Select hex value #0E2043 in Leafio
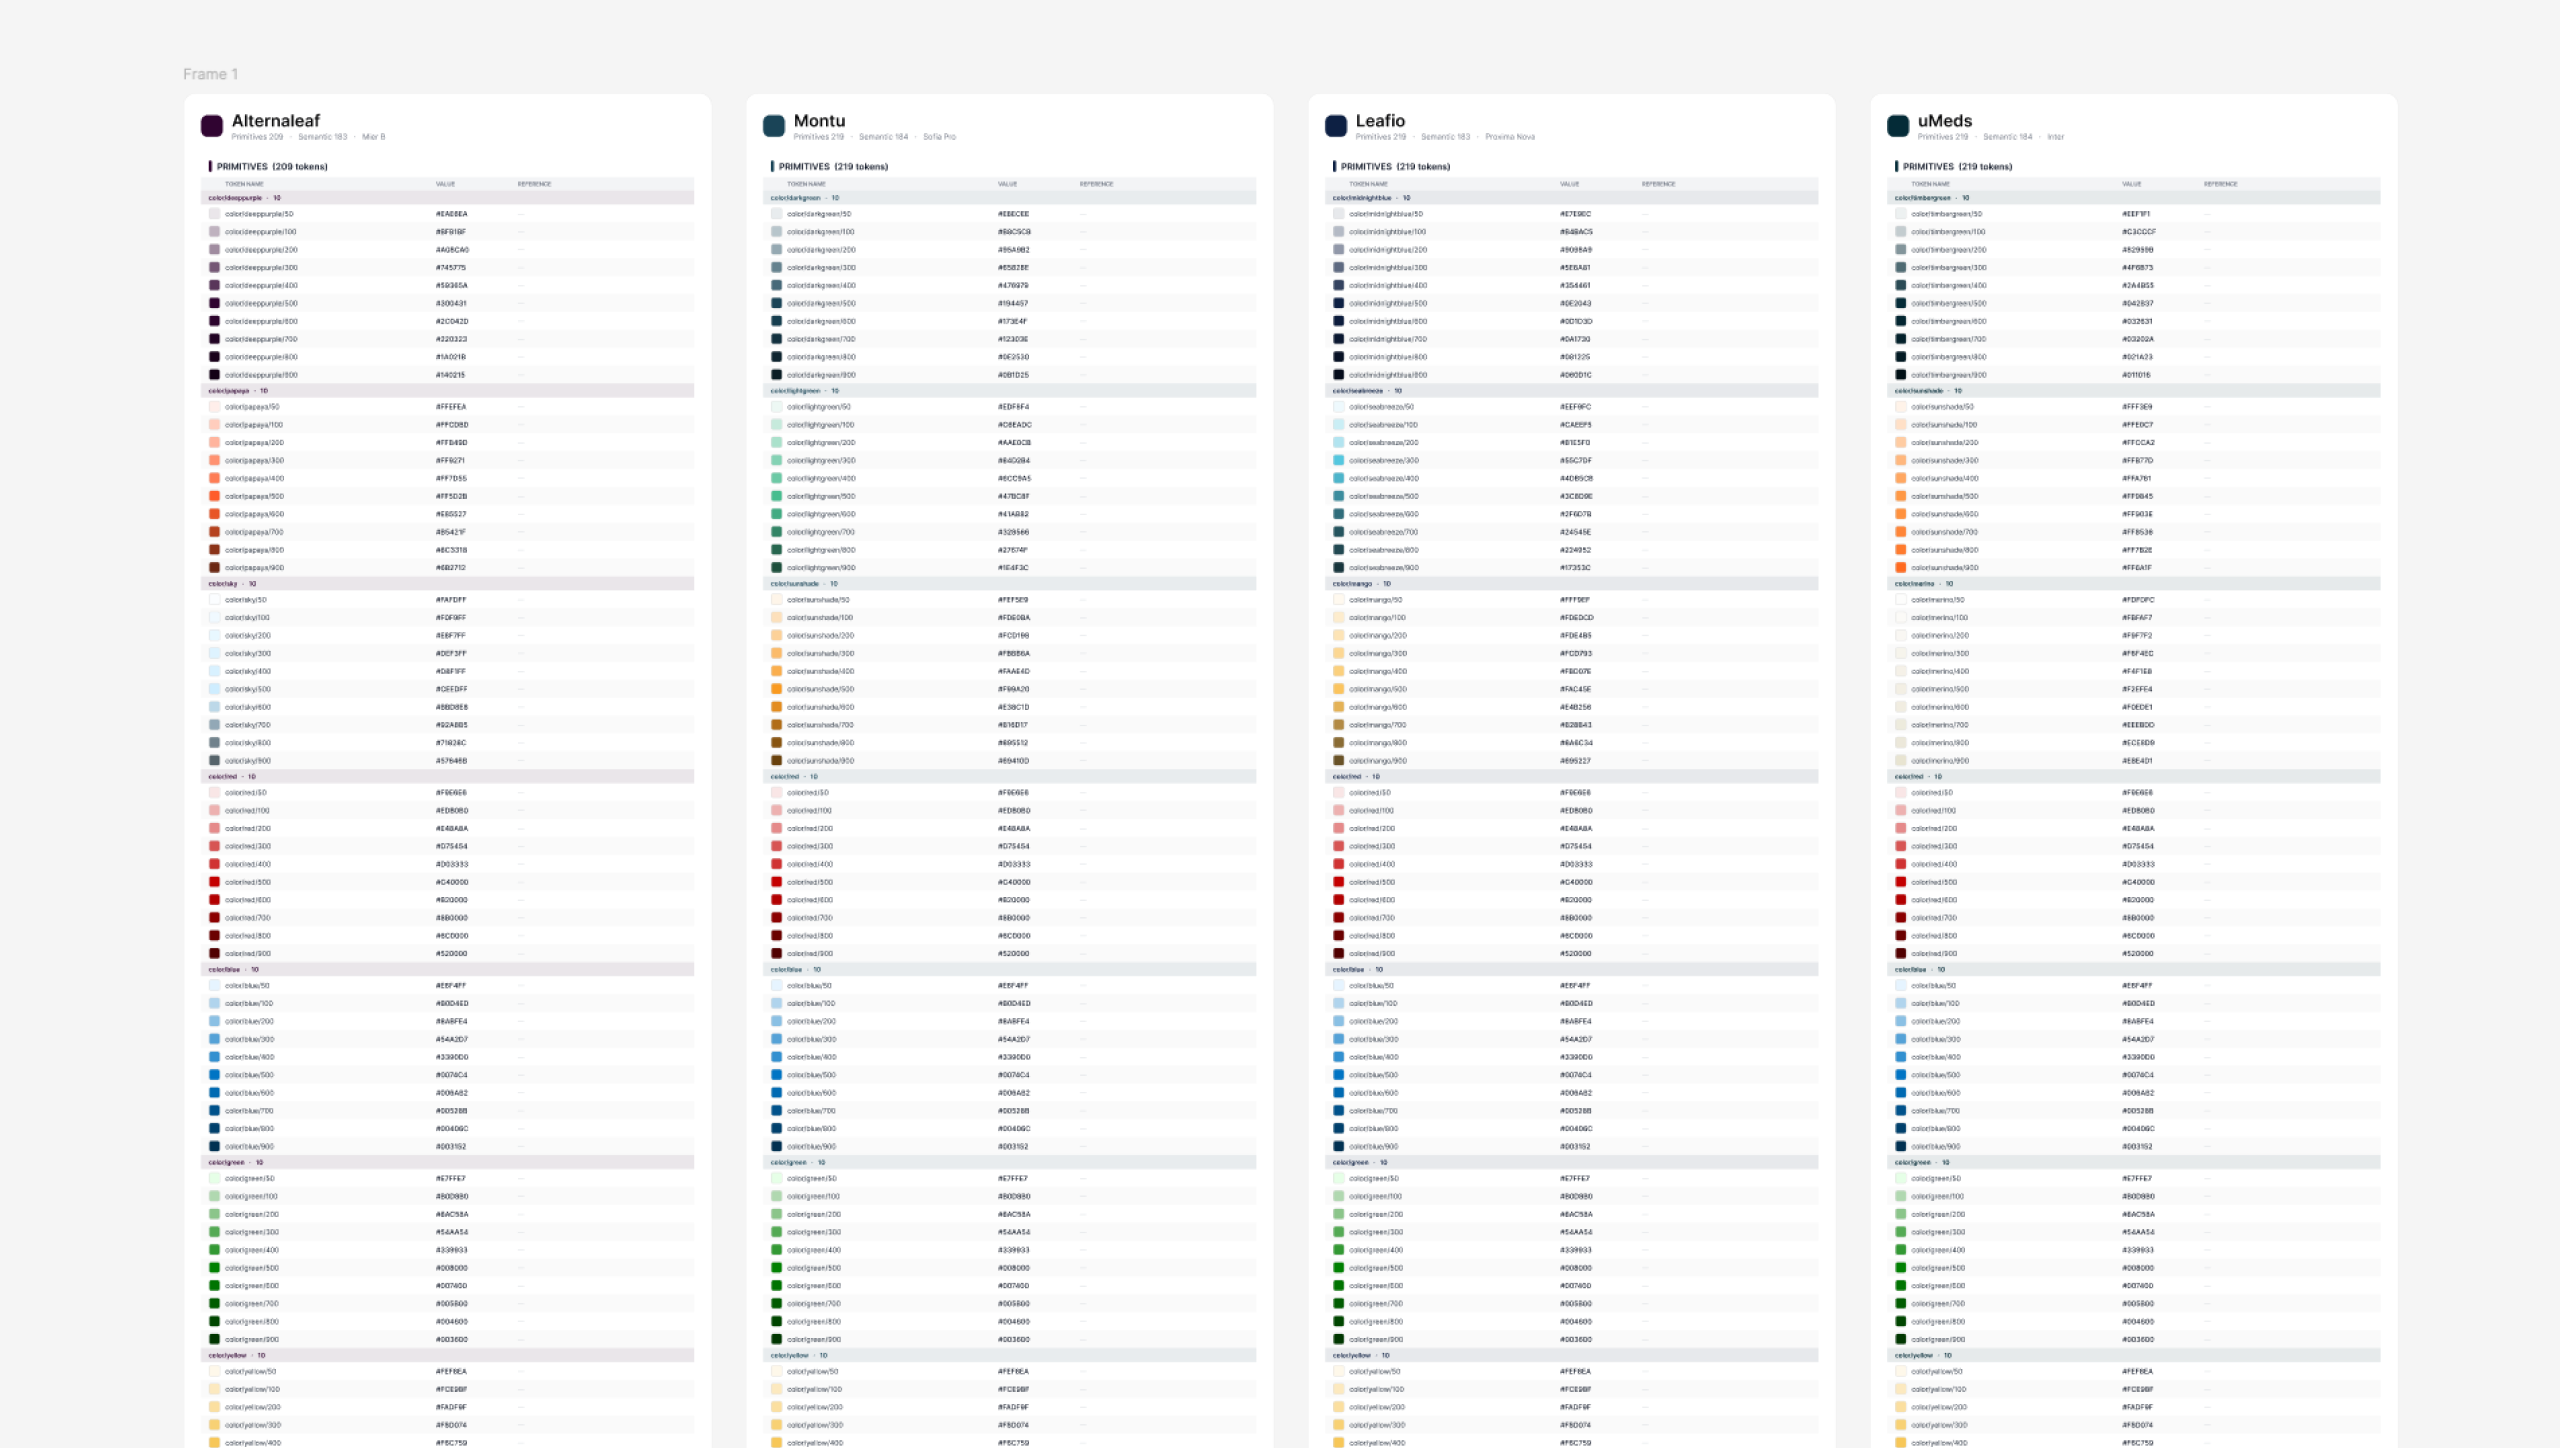The height and width of the screenshot is (1448, 2560). click(x=1575, y=303)
